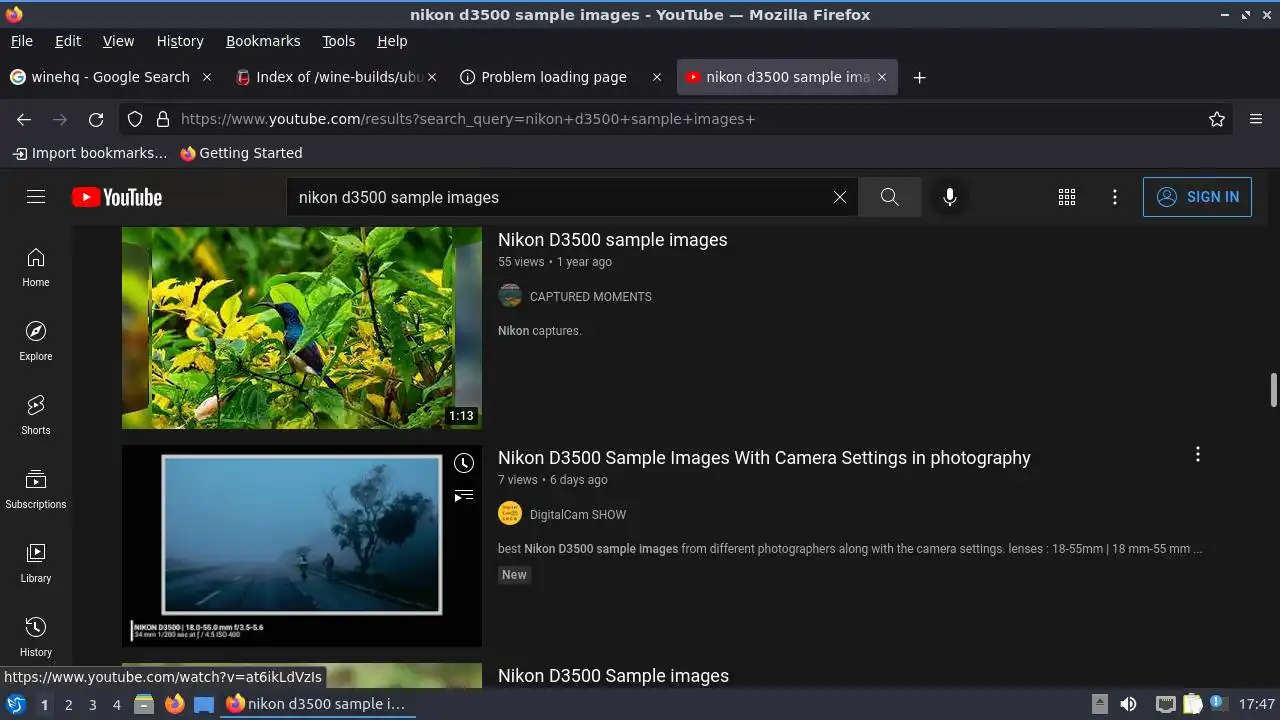Click the SIGN IN button
This screenshot has height=720, width=1280.
(1197, 197)
